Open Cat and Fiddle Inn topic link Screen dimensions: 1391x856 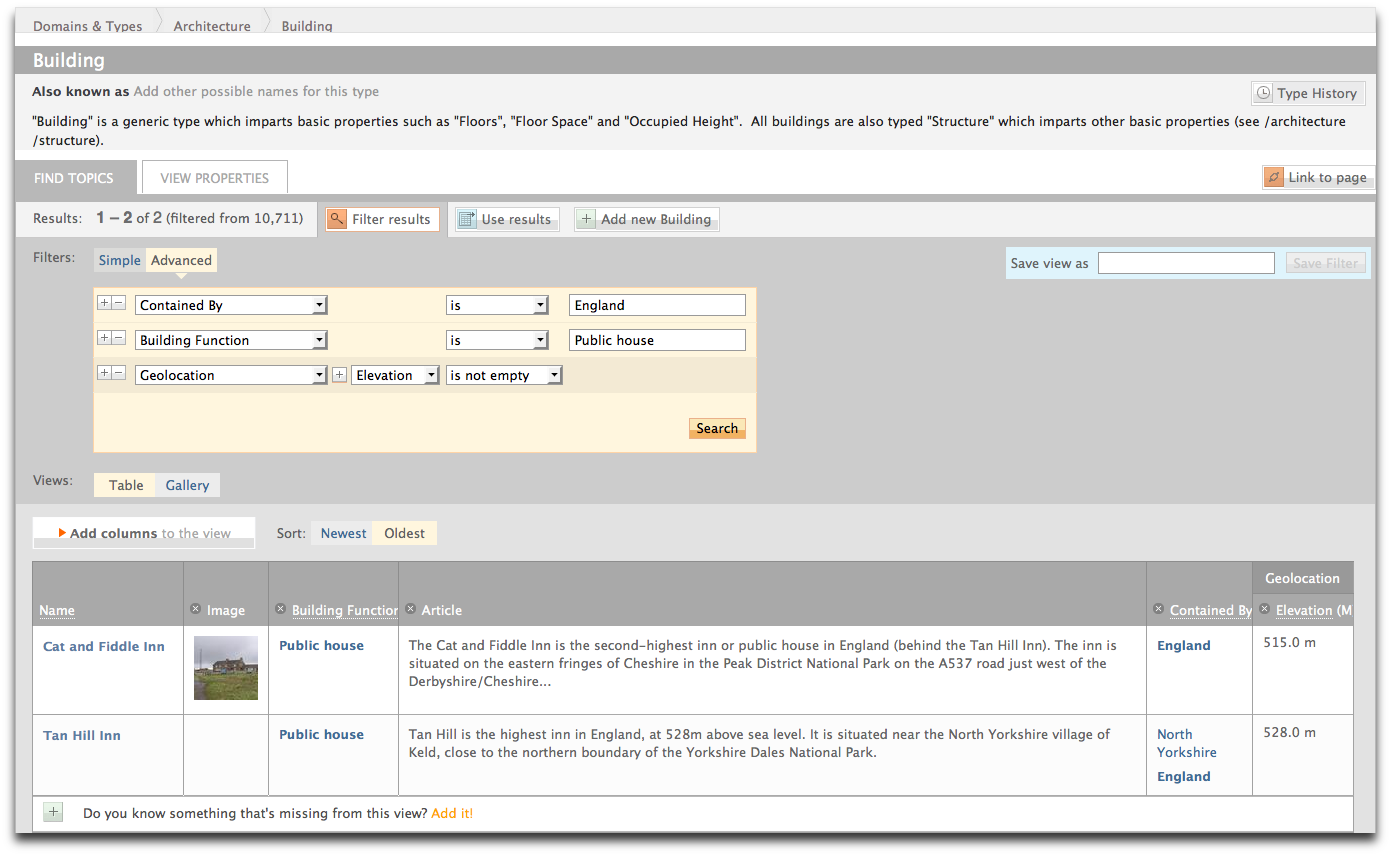pyautogui.click(x=104, y=646)
